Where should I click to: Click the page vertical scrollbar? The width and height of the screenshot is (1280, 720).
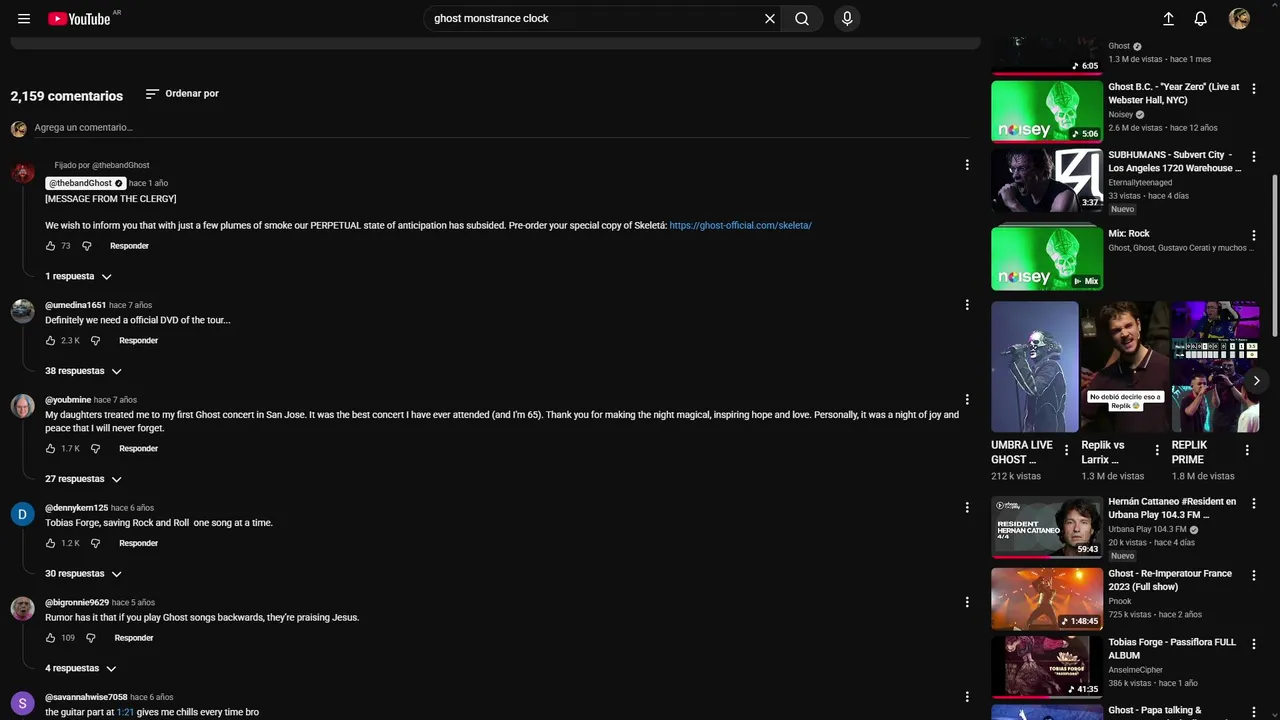point(1275,257)
